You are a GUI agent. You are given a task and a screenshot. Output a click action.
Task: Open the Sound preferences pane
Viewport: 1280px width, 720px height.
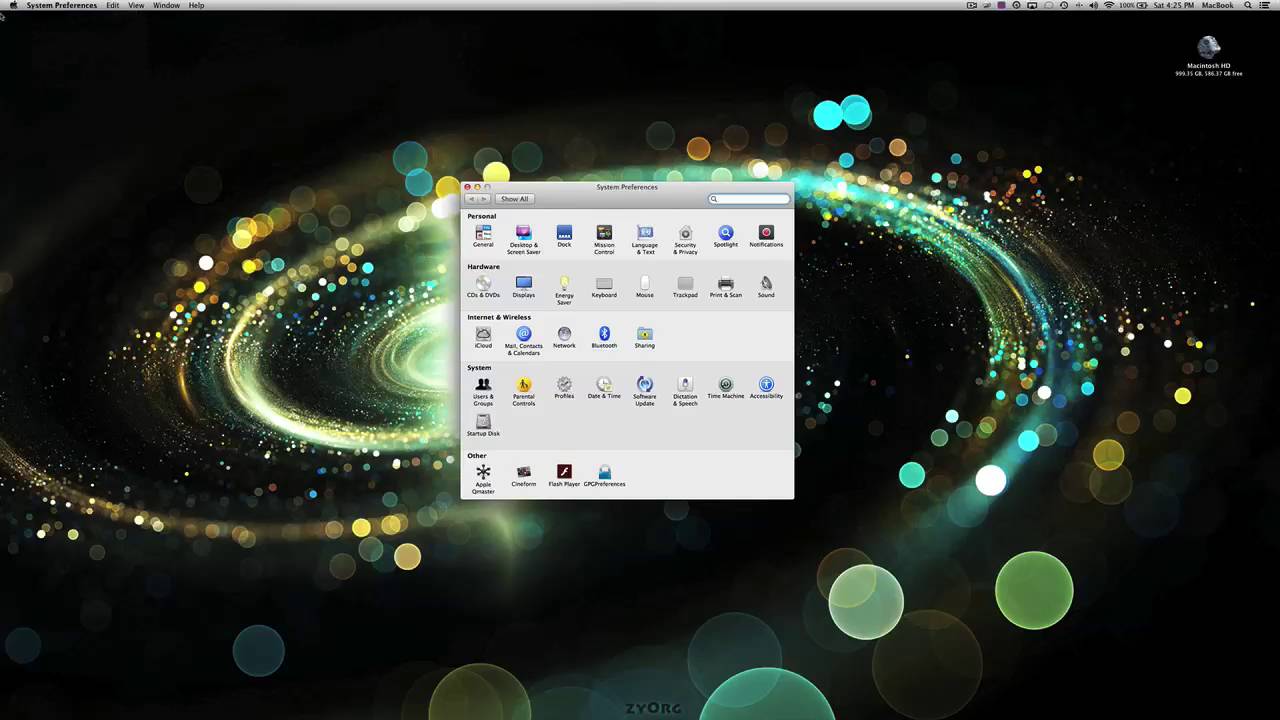point(766,287)
